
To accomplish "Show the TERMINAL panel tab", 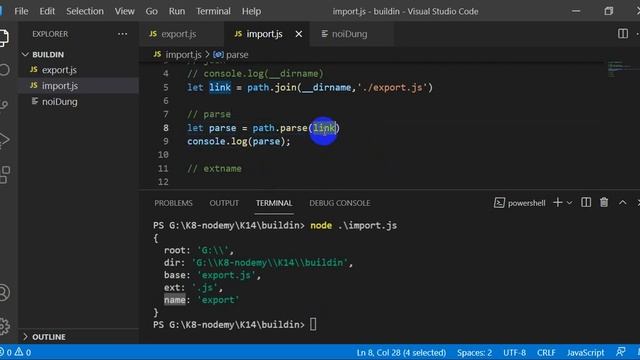I will click(x=274, y=203).
